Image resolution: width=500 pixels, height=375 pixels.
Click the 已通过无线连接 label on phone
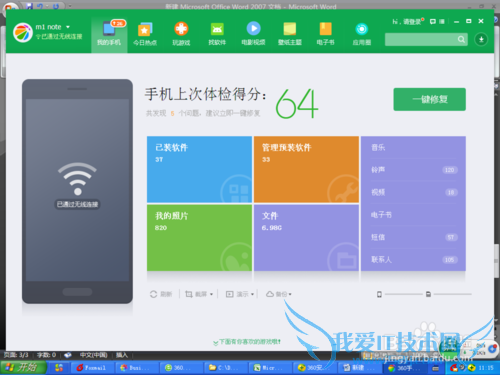tap(77, 204)
